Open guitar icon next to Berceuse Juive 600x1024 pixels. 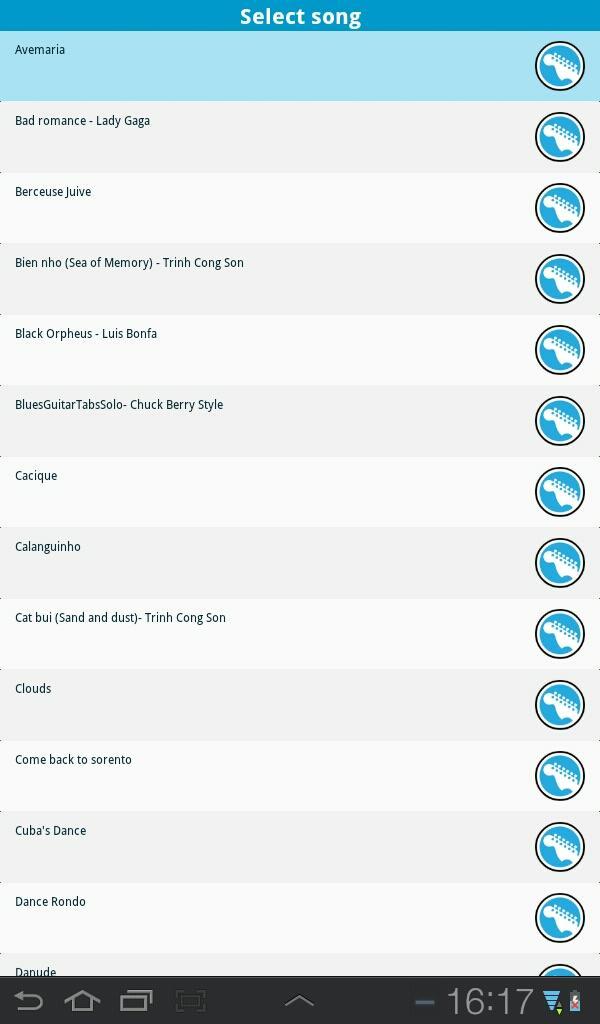pyautogui.click(x=560, y=208)
